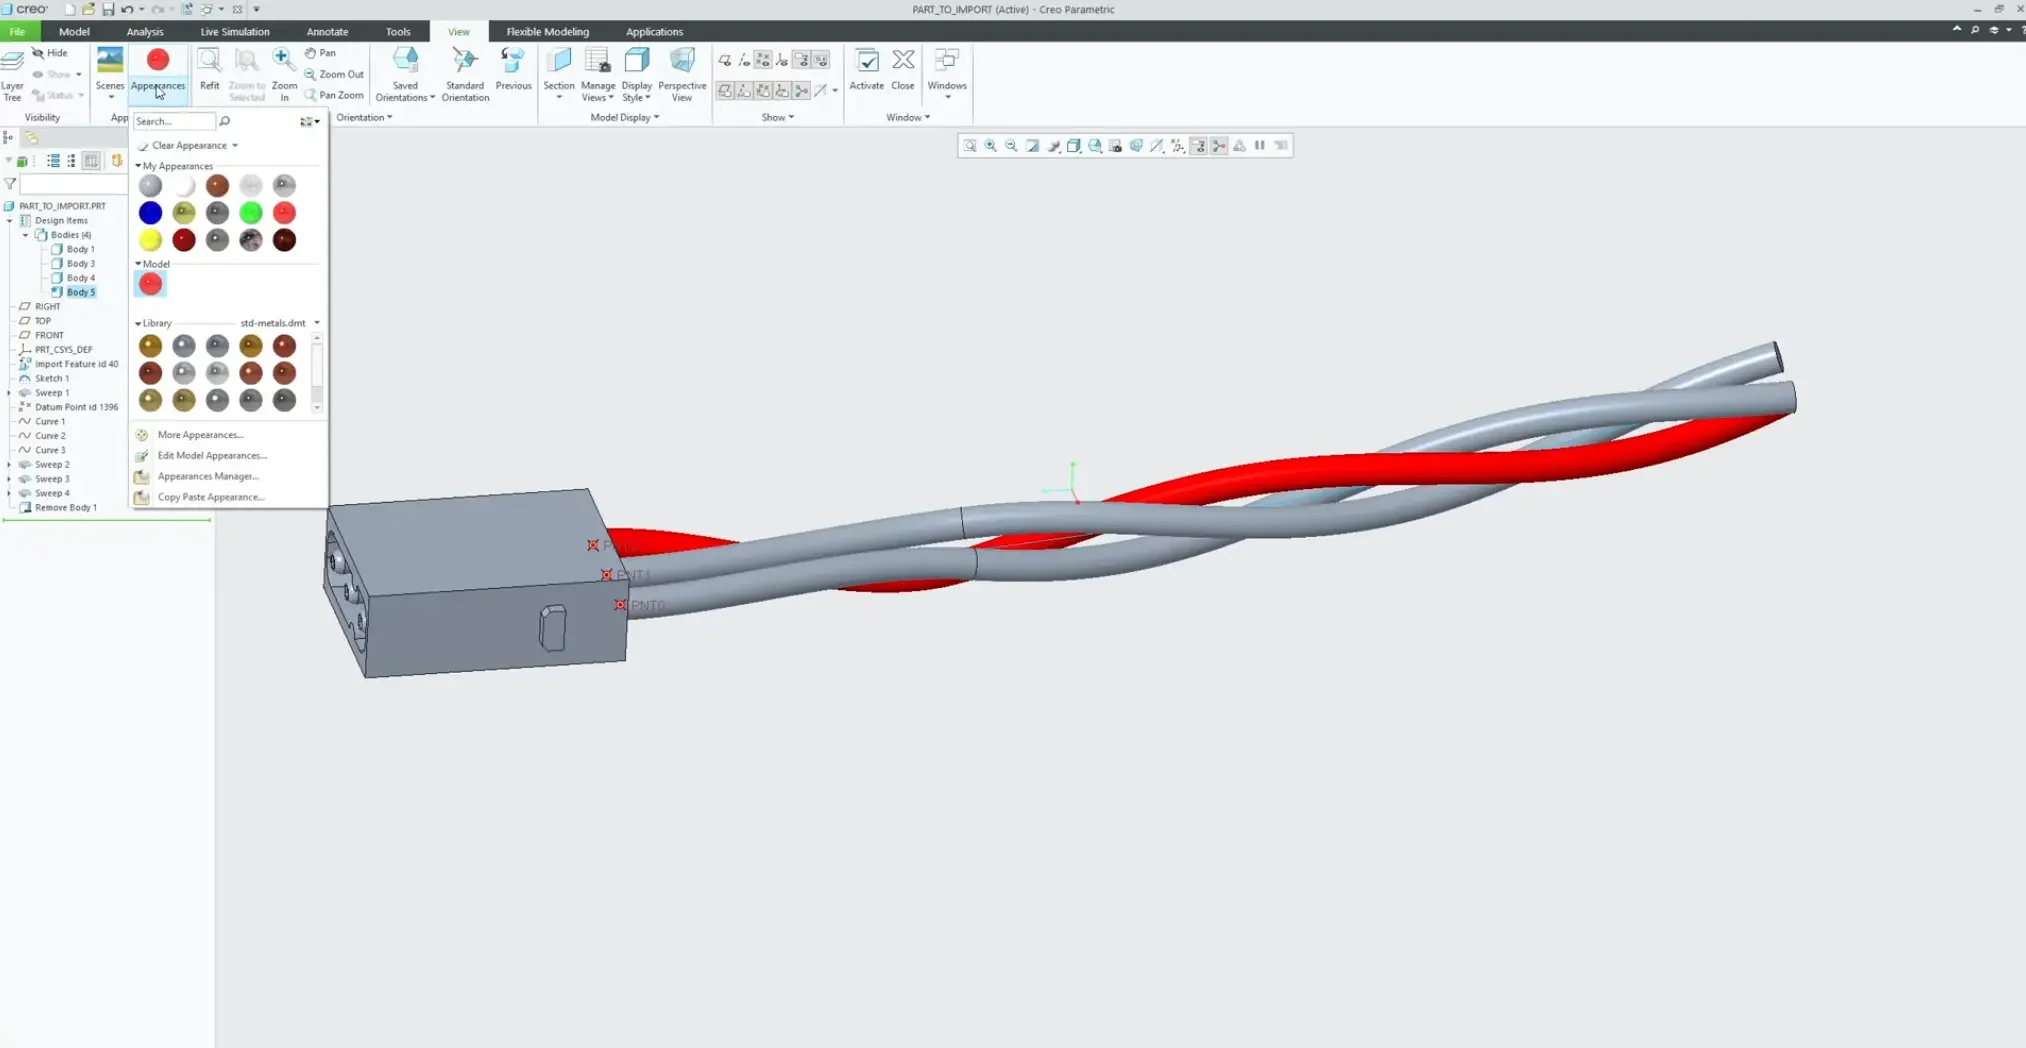Click the Scenes icon
This screenshot has width=2026, height=1048.
pyautogui.click(x=110, y=61)
